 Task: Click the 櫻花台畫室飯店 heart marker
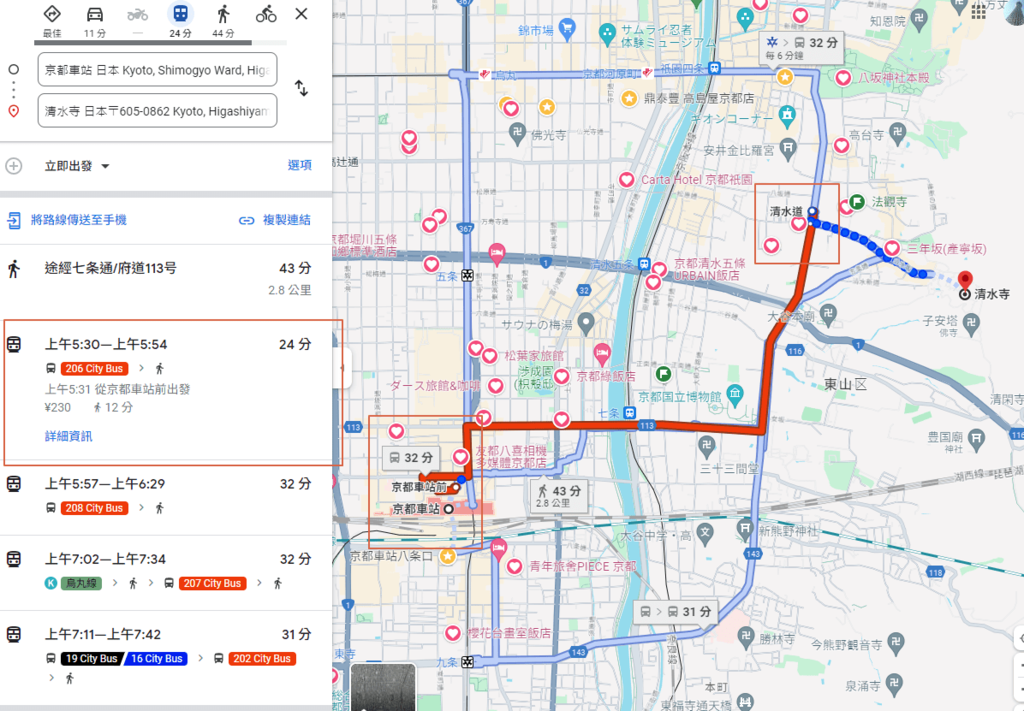pos(453,633)
